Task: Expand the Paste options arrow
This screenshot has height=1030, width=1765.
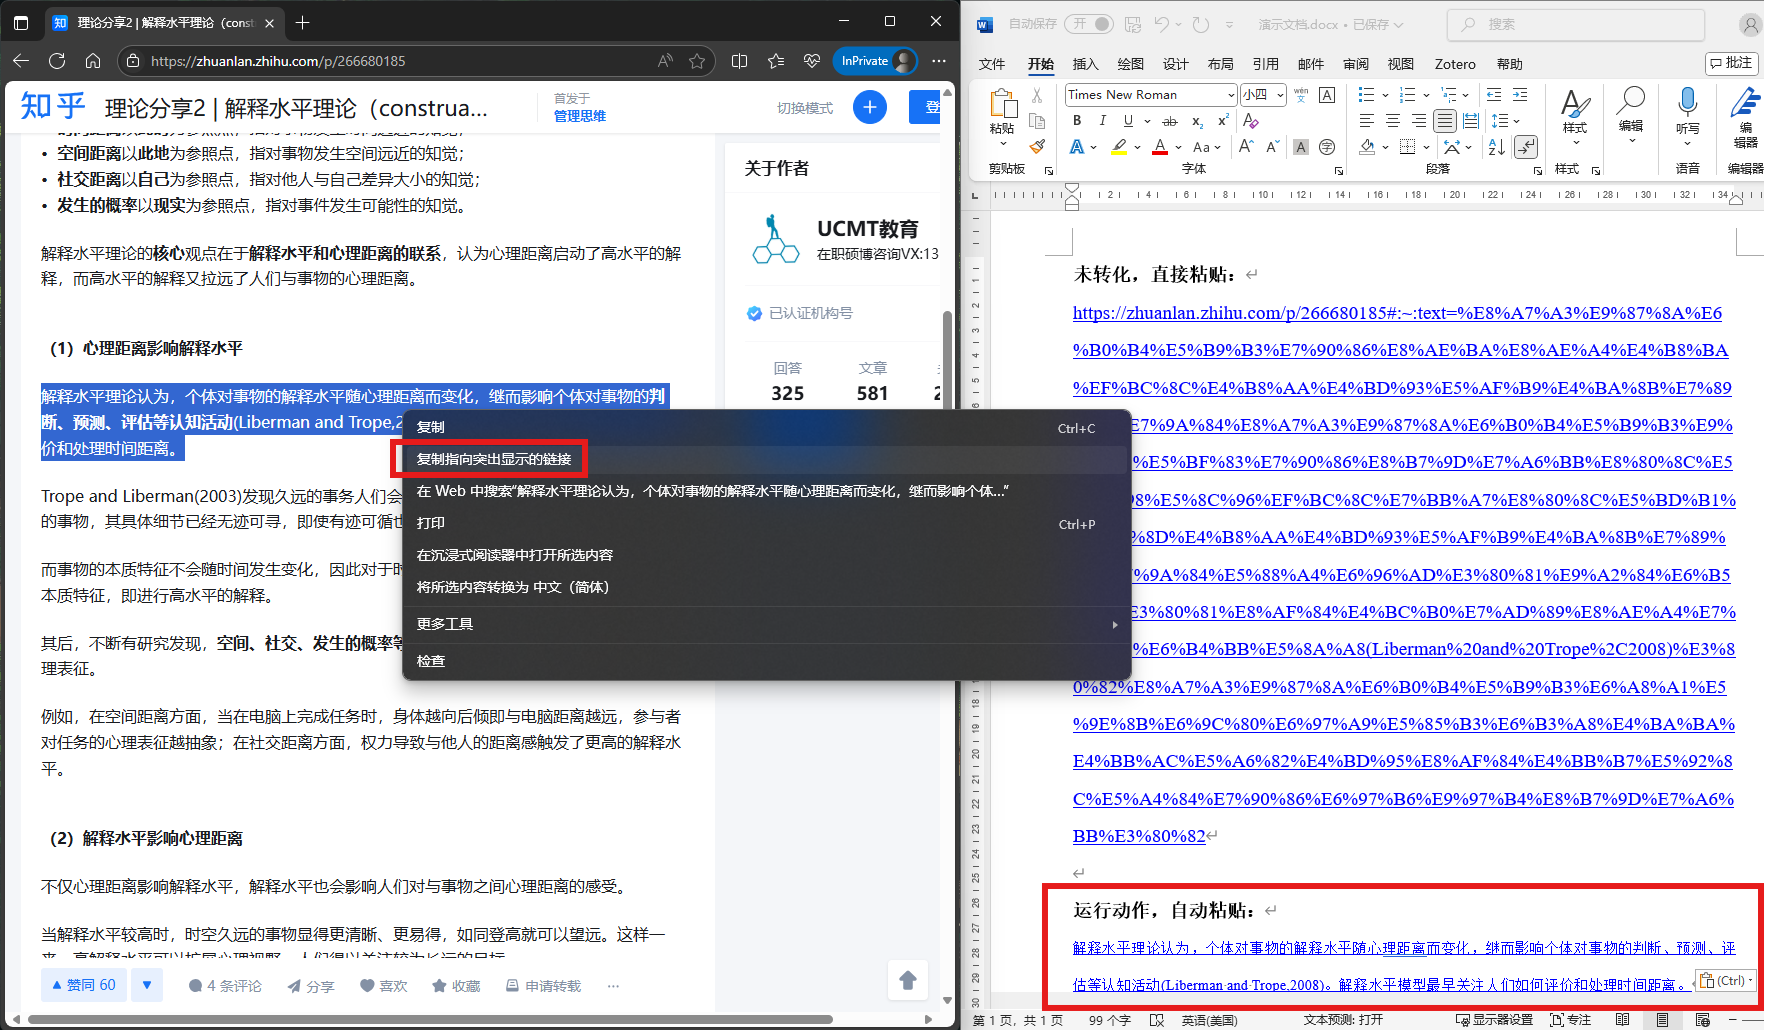Action: 1002,144
